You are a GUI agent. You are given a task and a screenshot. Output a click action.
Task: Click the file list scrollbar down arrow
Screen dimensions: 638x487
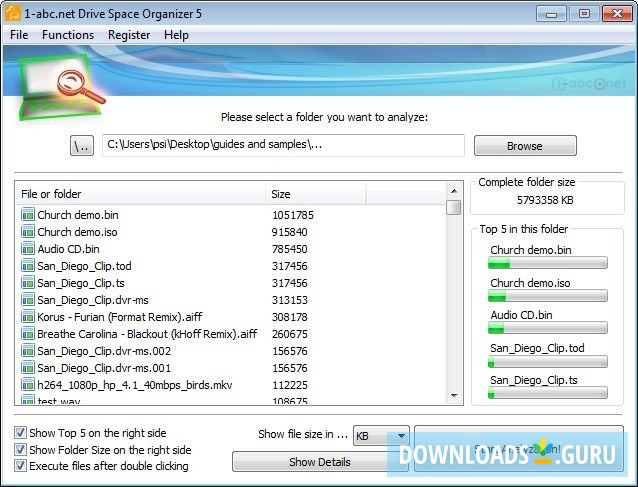(454, 395)
